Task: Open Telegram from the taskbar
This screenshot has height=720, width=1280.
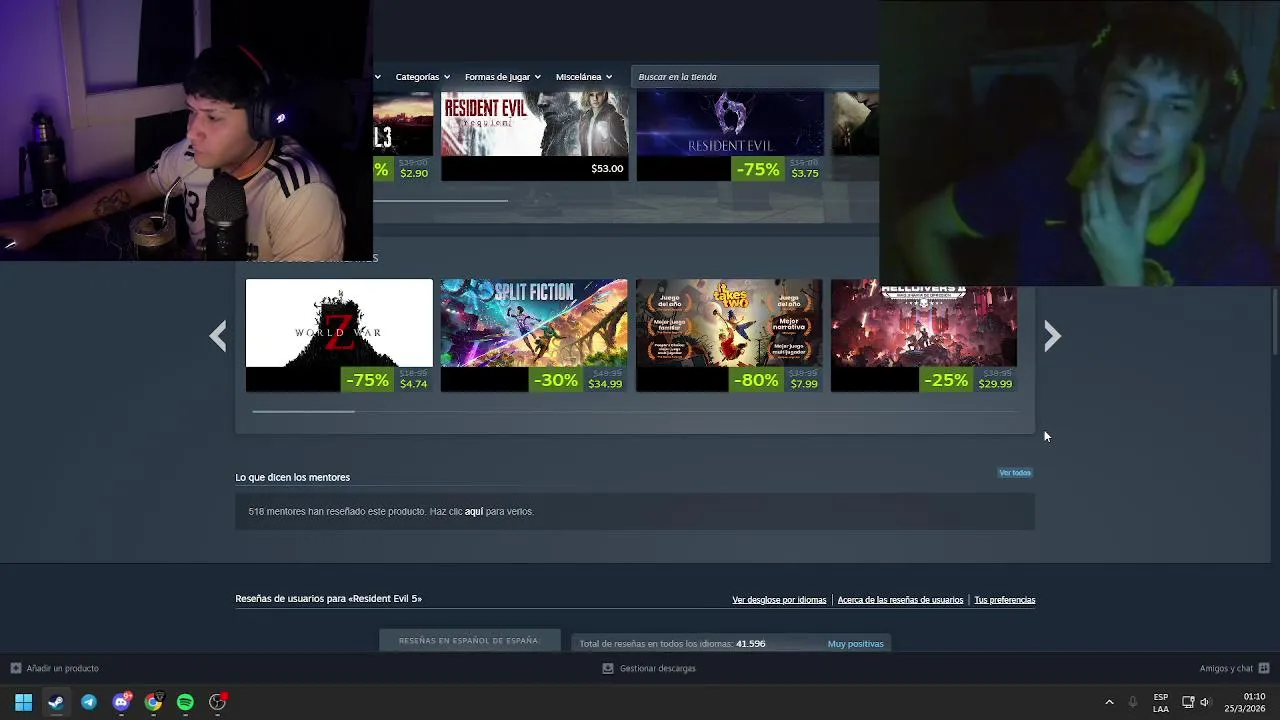Action: click(89, 702)
